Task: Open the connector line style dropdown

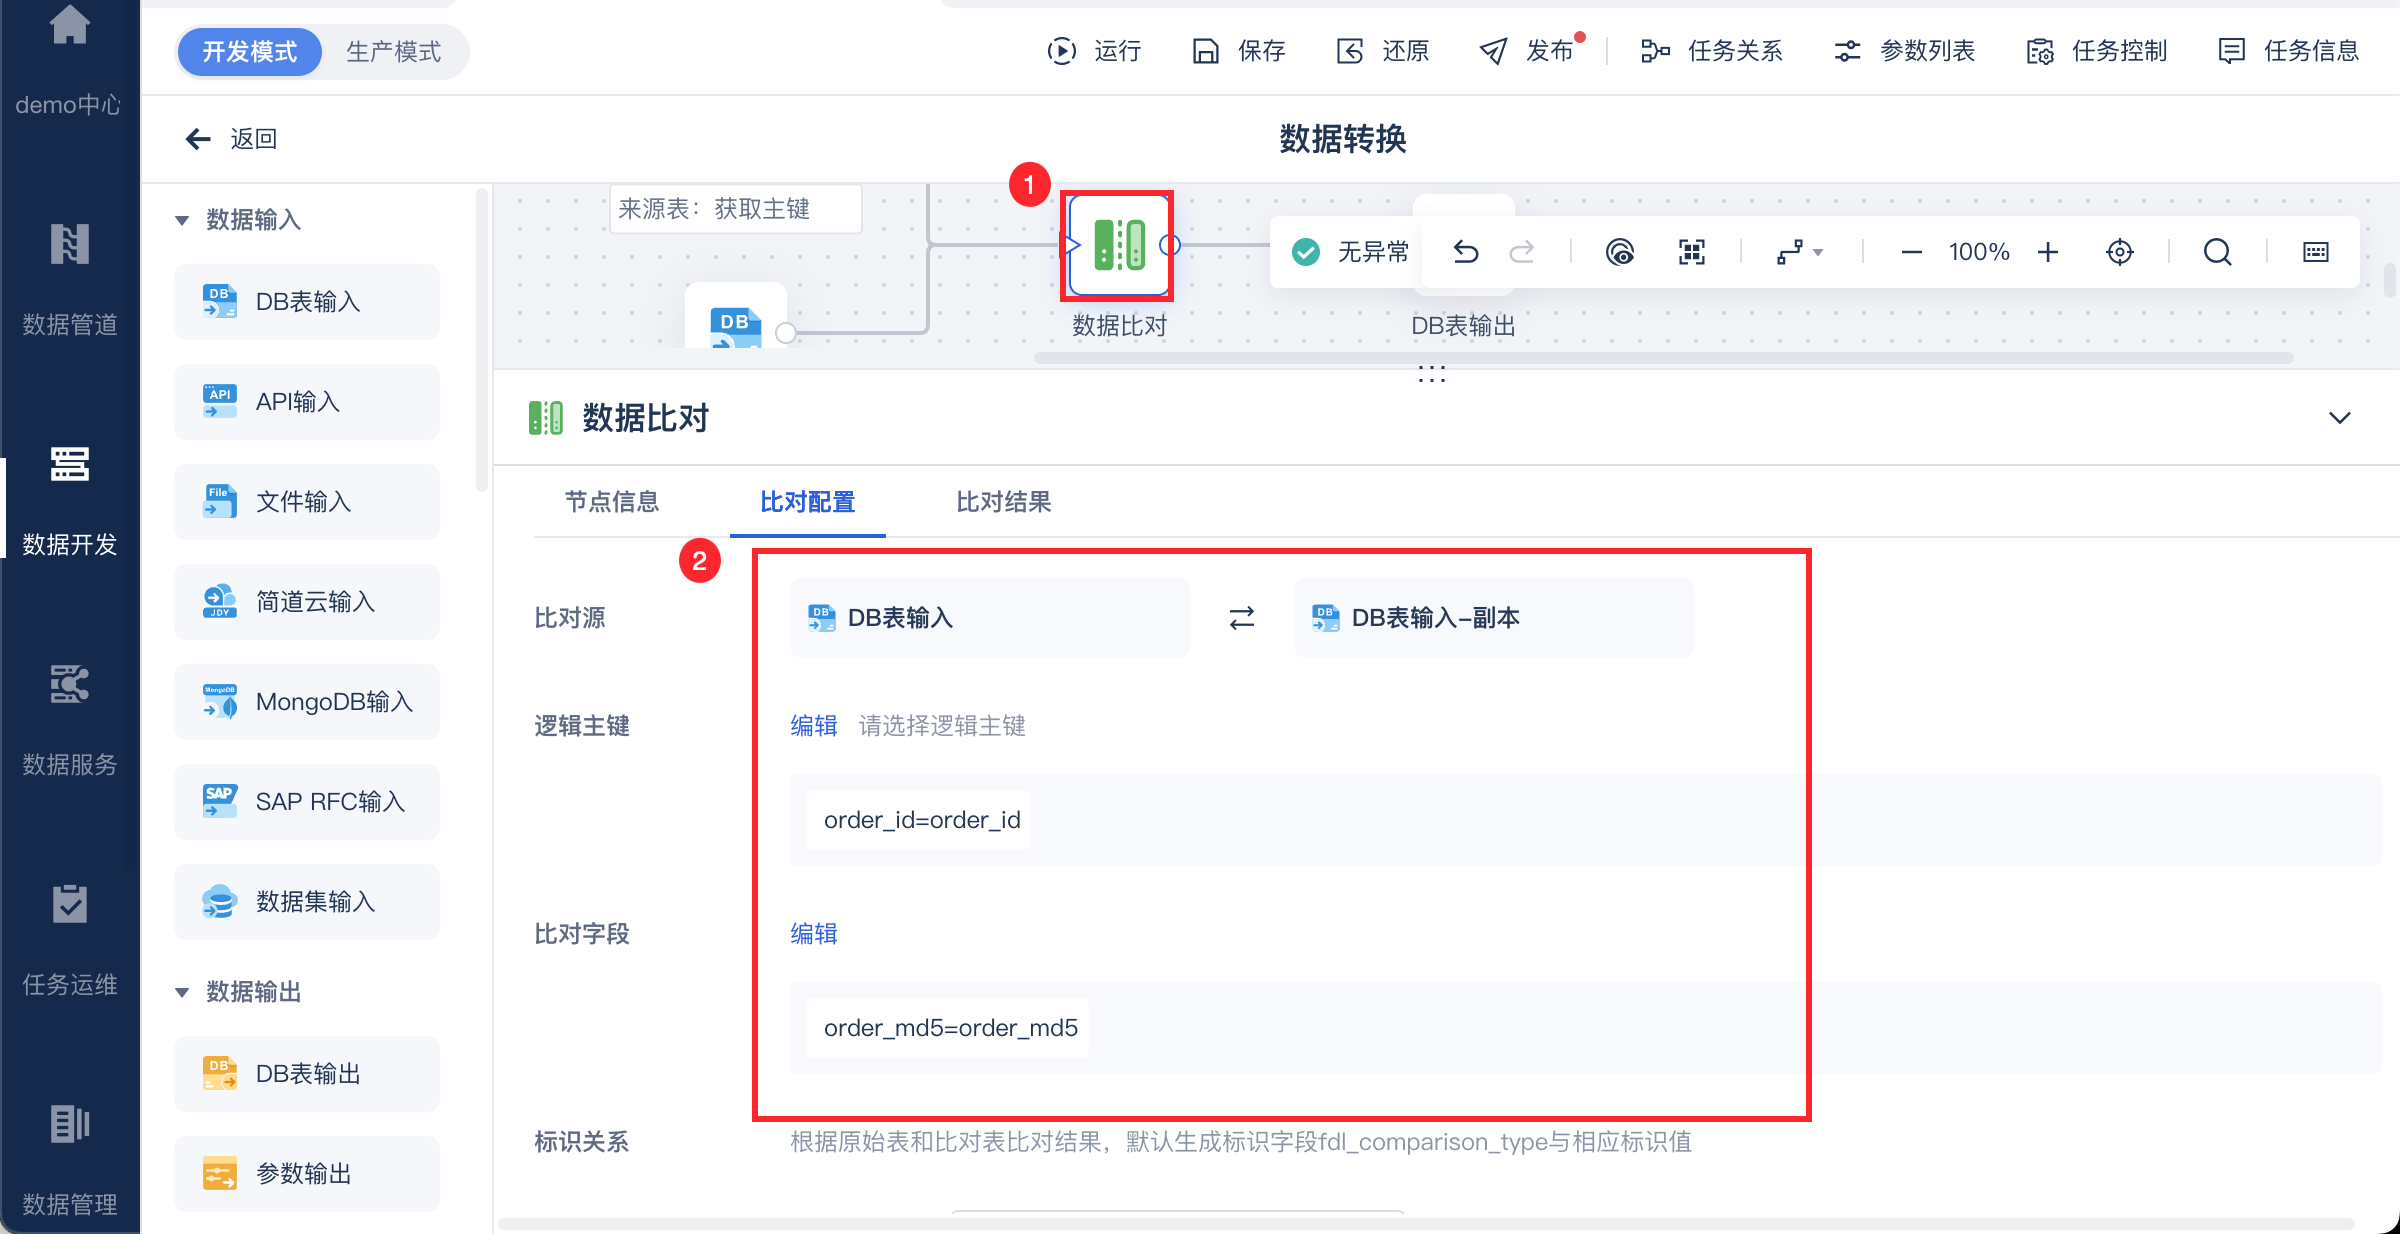Action: 1800,252
